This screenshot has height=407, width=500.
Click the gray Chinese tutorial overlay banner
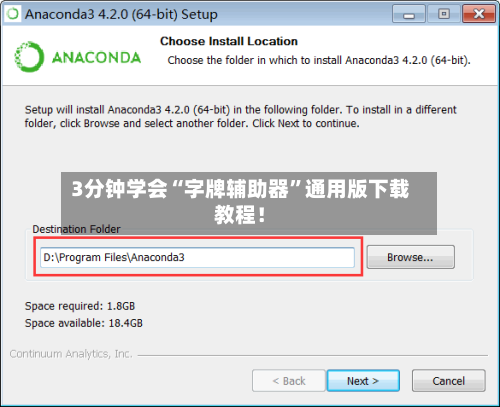(249, 203)
